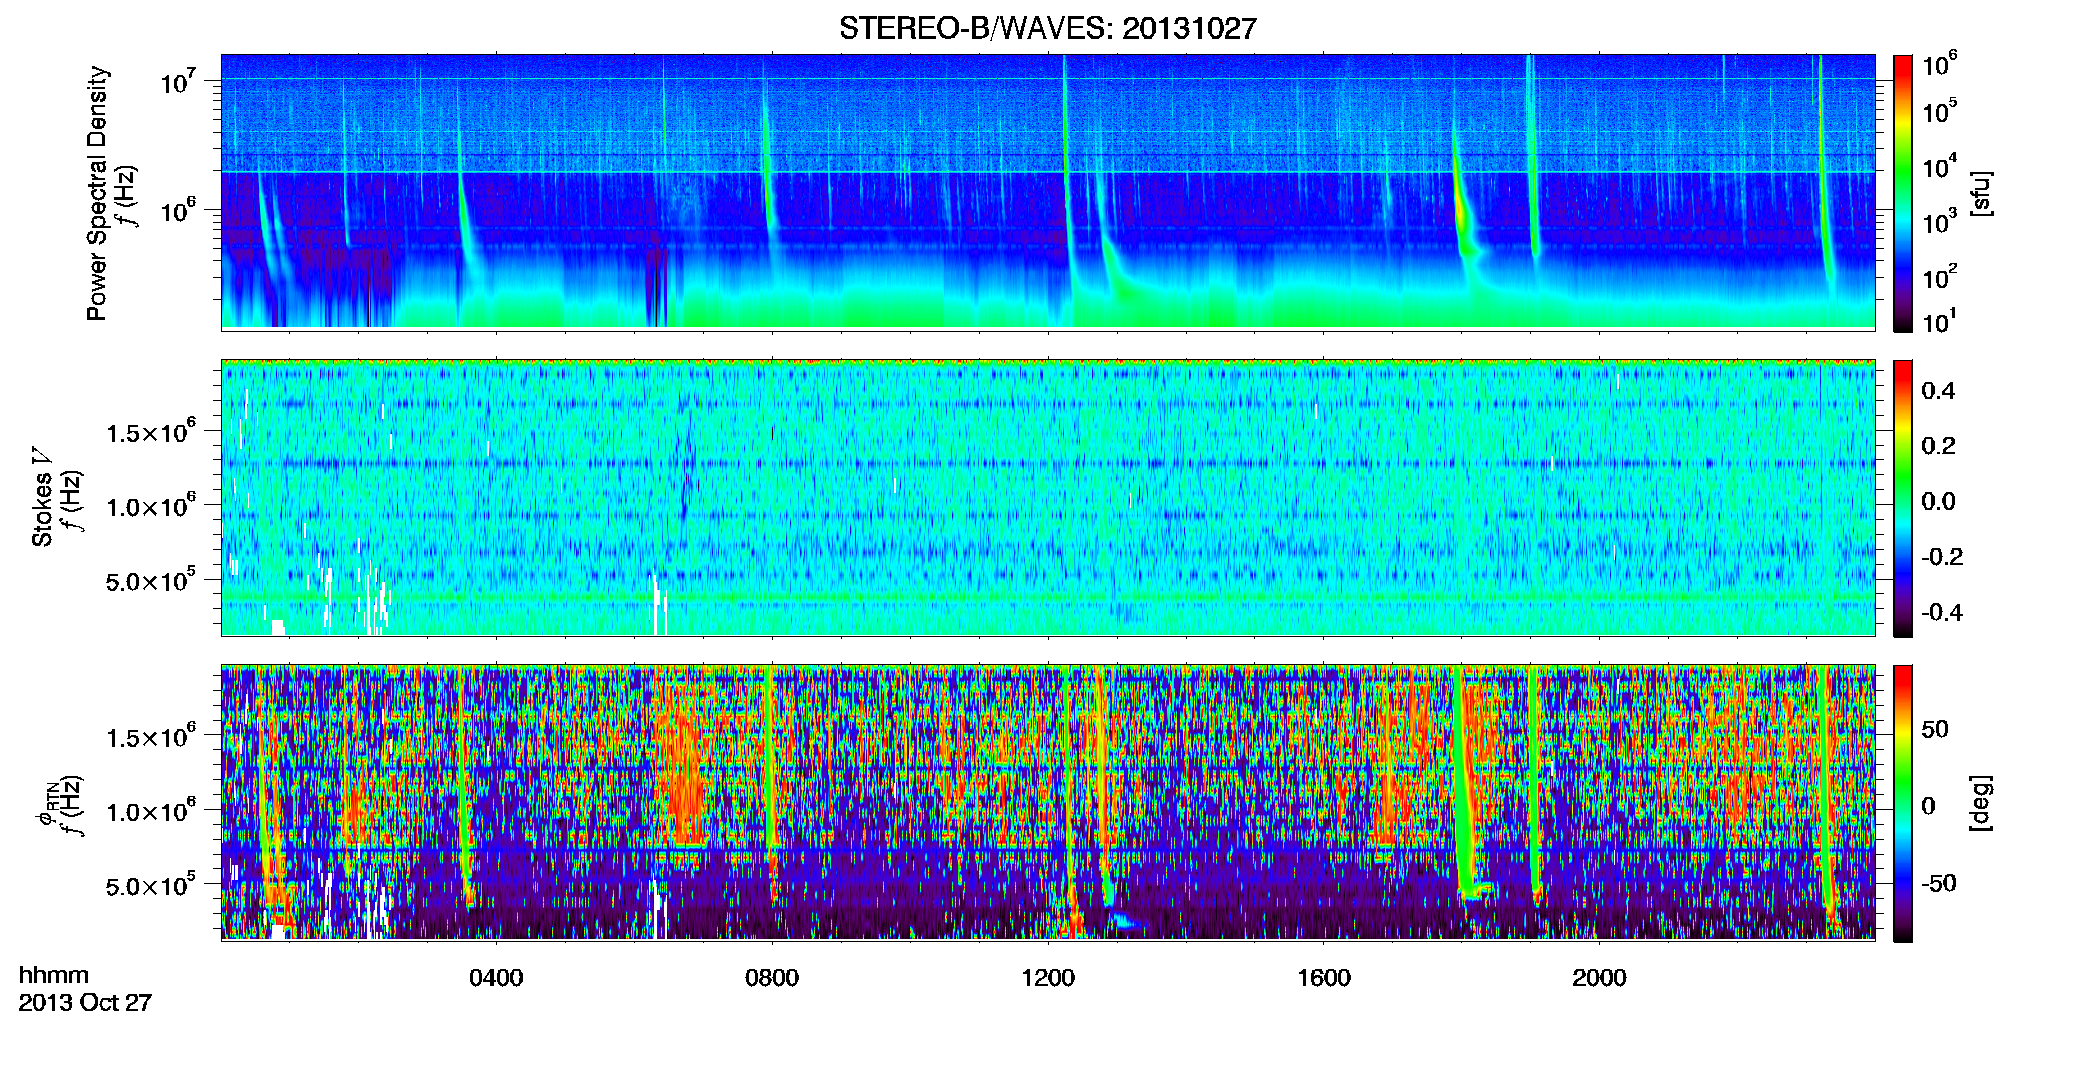Select the 10^5 value on sfu color scale

pos(1940,110)
